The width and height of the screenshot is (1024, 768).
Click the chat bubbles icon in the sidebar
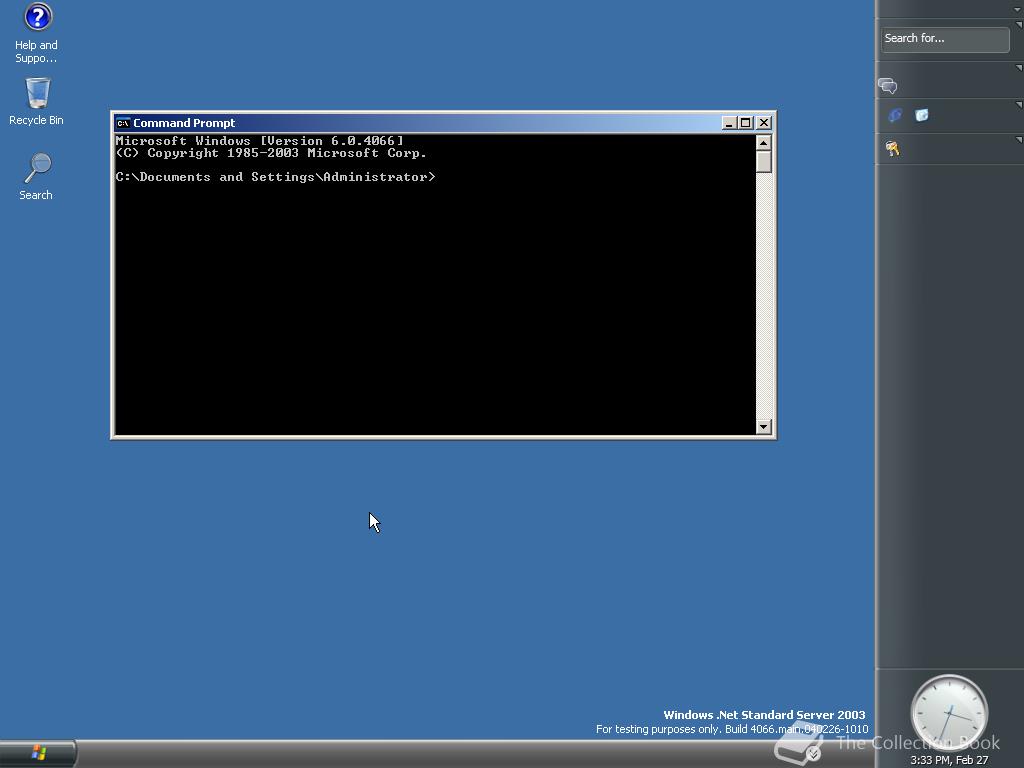[x=888, y=86]
